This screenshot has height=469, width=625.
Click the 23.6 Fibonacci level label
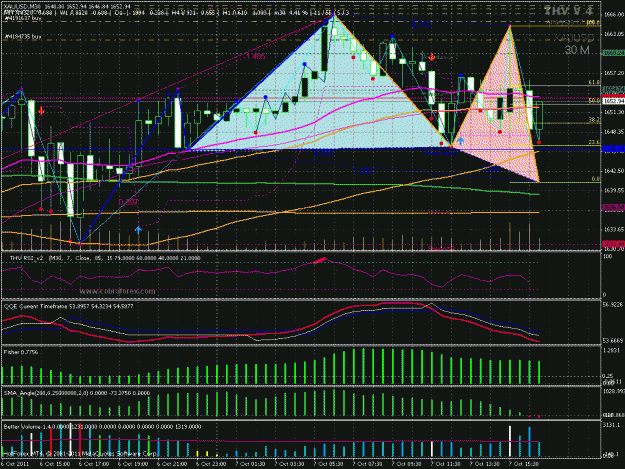coord(594,142)
